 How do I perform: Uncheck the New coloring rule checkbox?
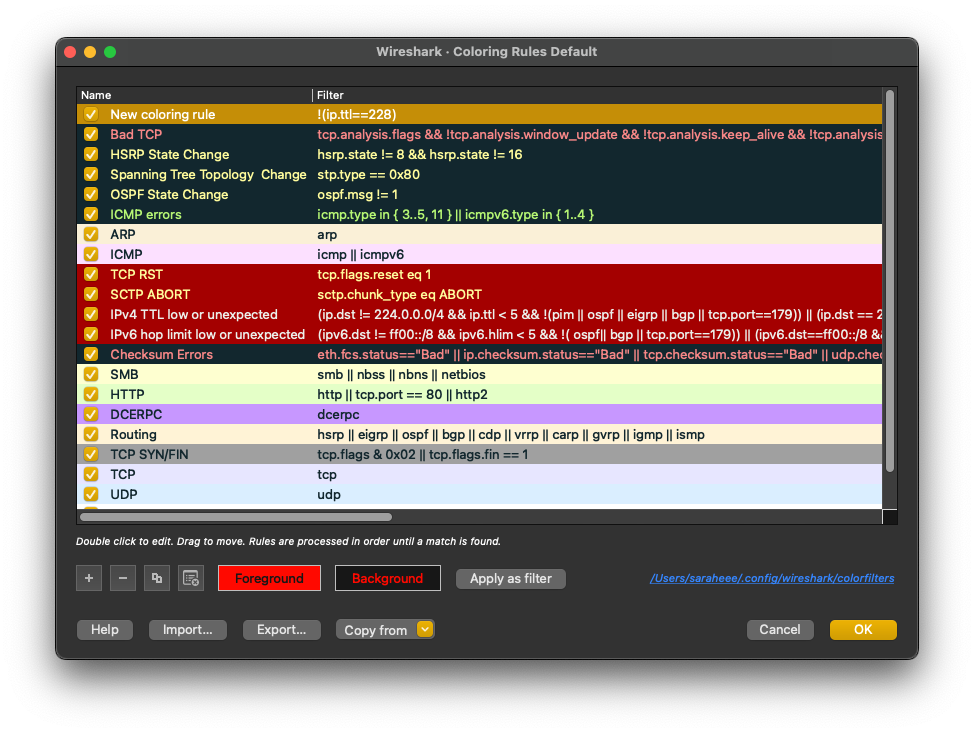click(91, 114)
